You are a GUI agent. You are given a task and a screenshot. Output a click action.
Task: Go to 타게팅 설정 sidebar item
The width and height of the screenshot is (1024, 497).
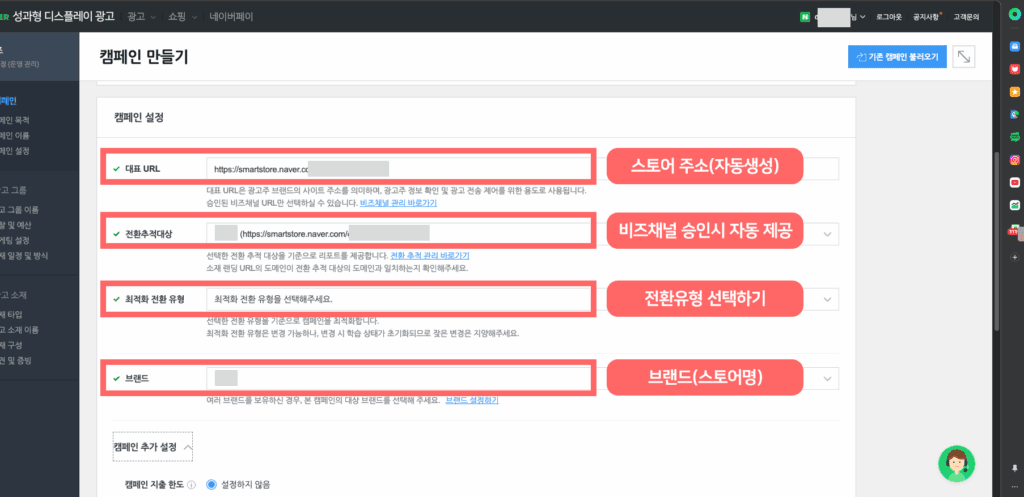(x=16, y=240)
